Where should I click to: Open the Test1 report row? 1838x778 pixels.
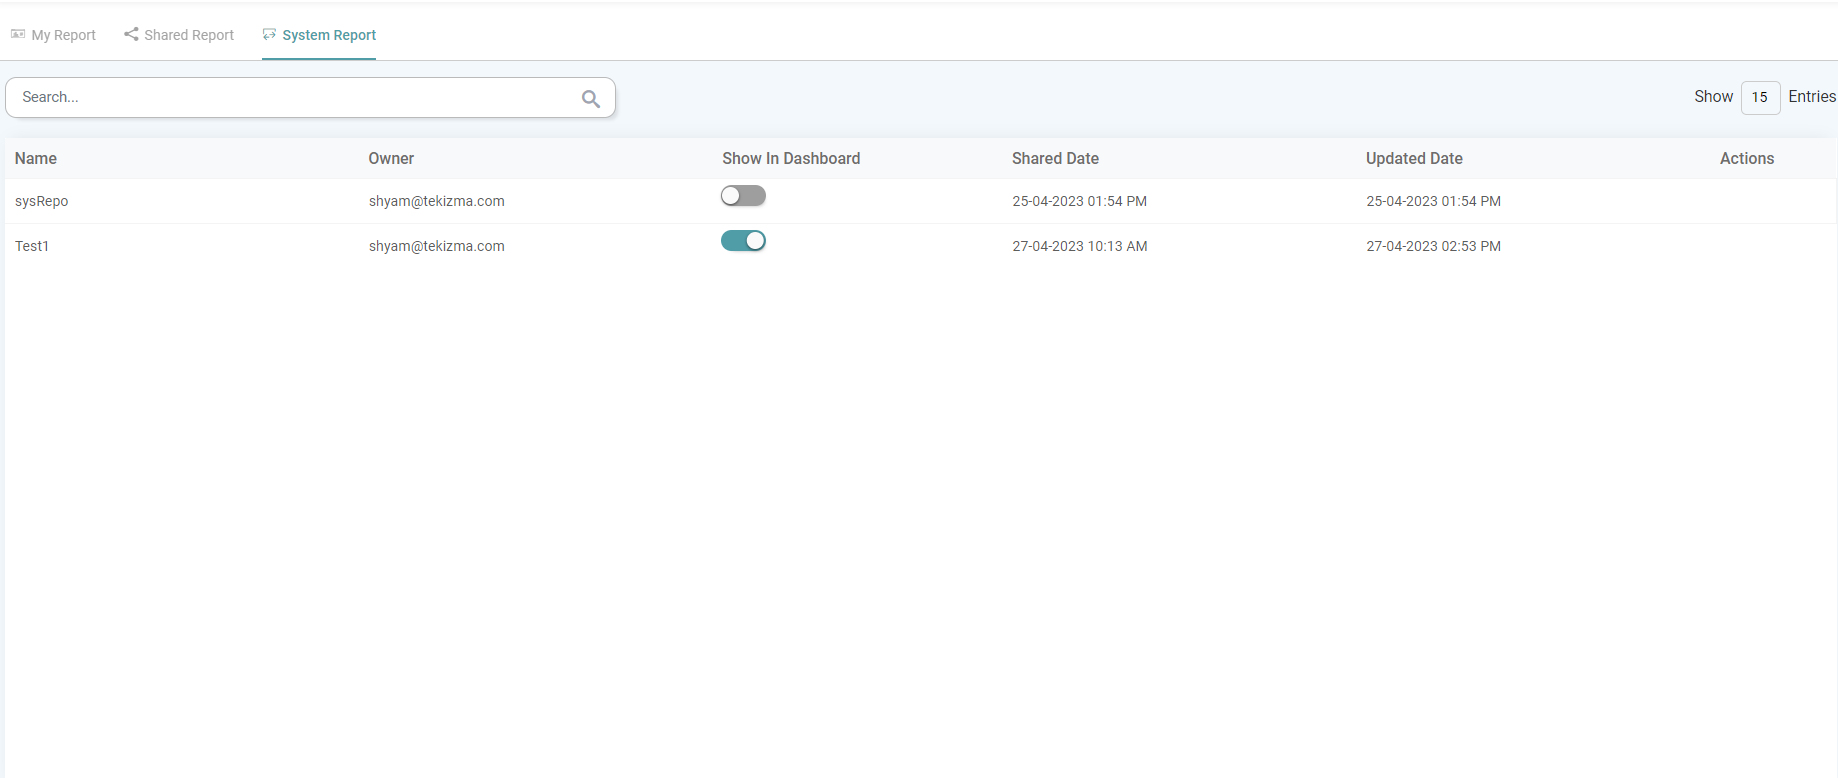pos(32,246)
